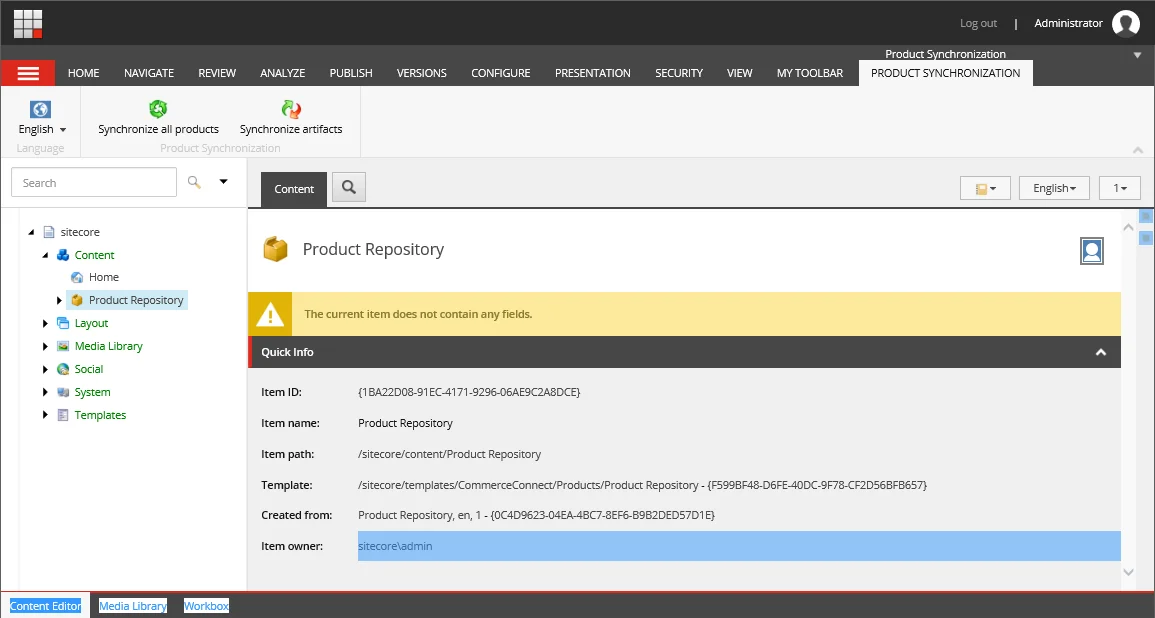Click the Synchronize all products icon
This screenshot has width=1155, height=618.
point(158,109)
